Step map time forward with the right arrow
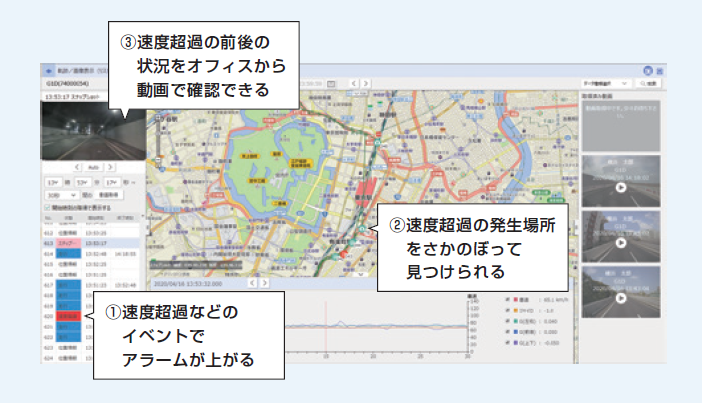Viewport: 702px width, 403px height. pos(265,283)
